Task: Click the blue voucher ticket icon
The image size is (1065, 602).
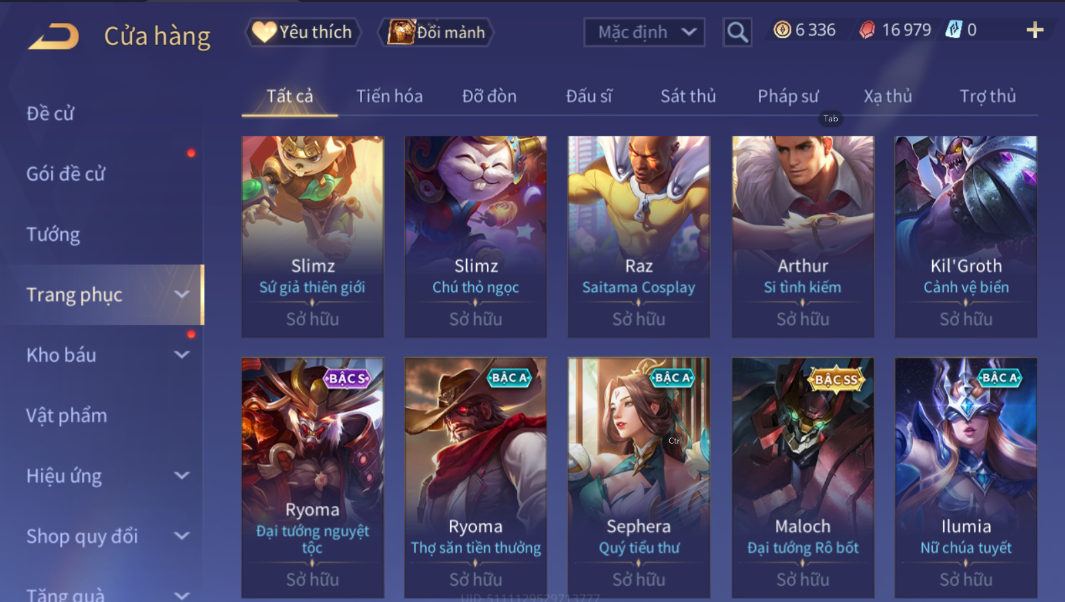Action: (x=954, y=30)
